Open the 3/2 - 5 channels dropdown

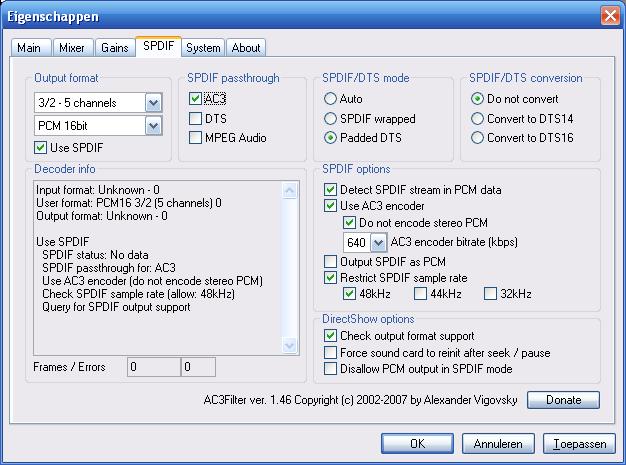pos(152,102)
